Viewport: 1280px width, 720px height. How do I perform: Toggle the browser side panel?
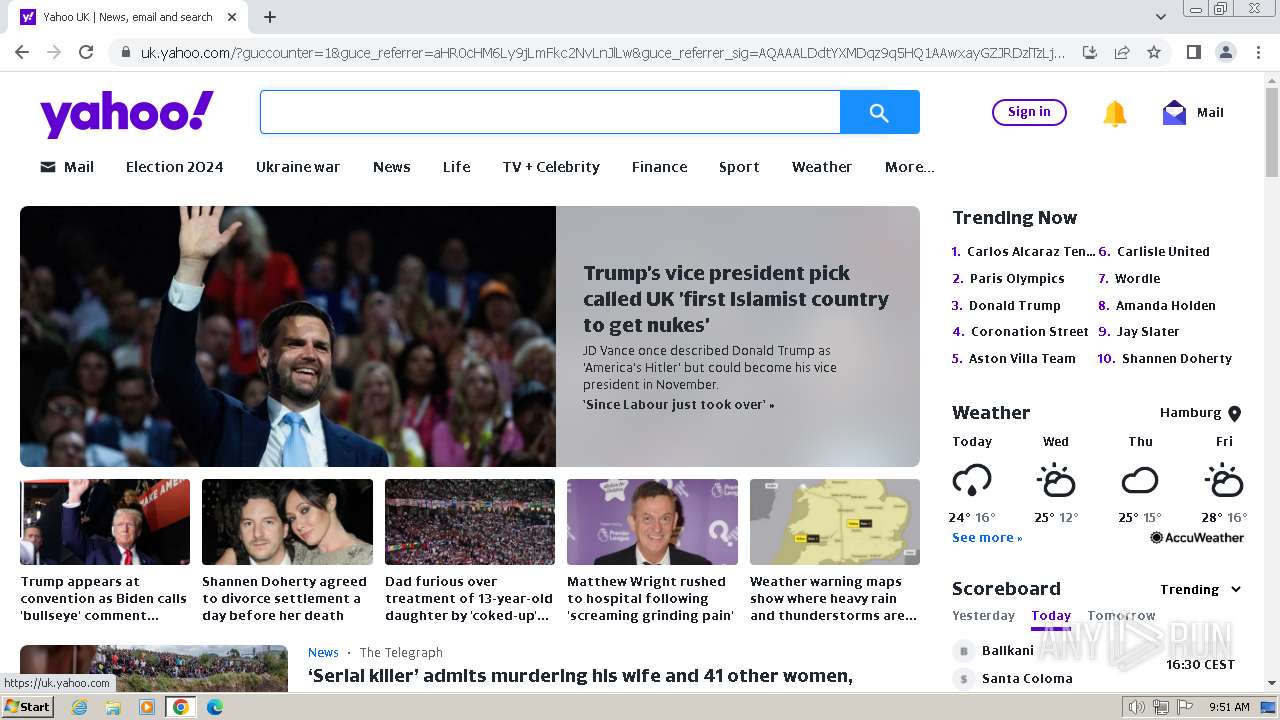(1193, 52)
